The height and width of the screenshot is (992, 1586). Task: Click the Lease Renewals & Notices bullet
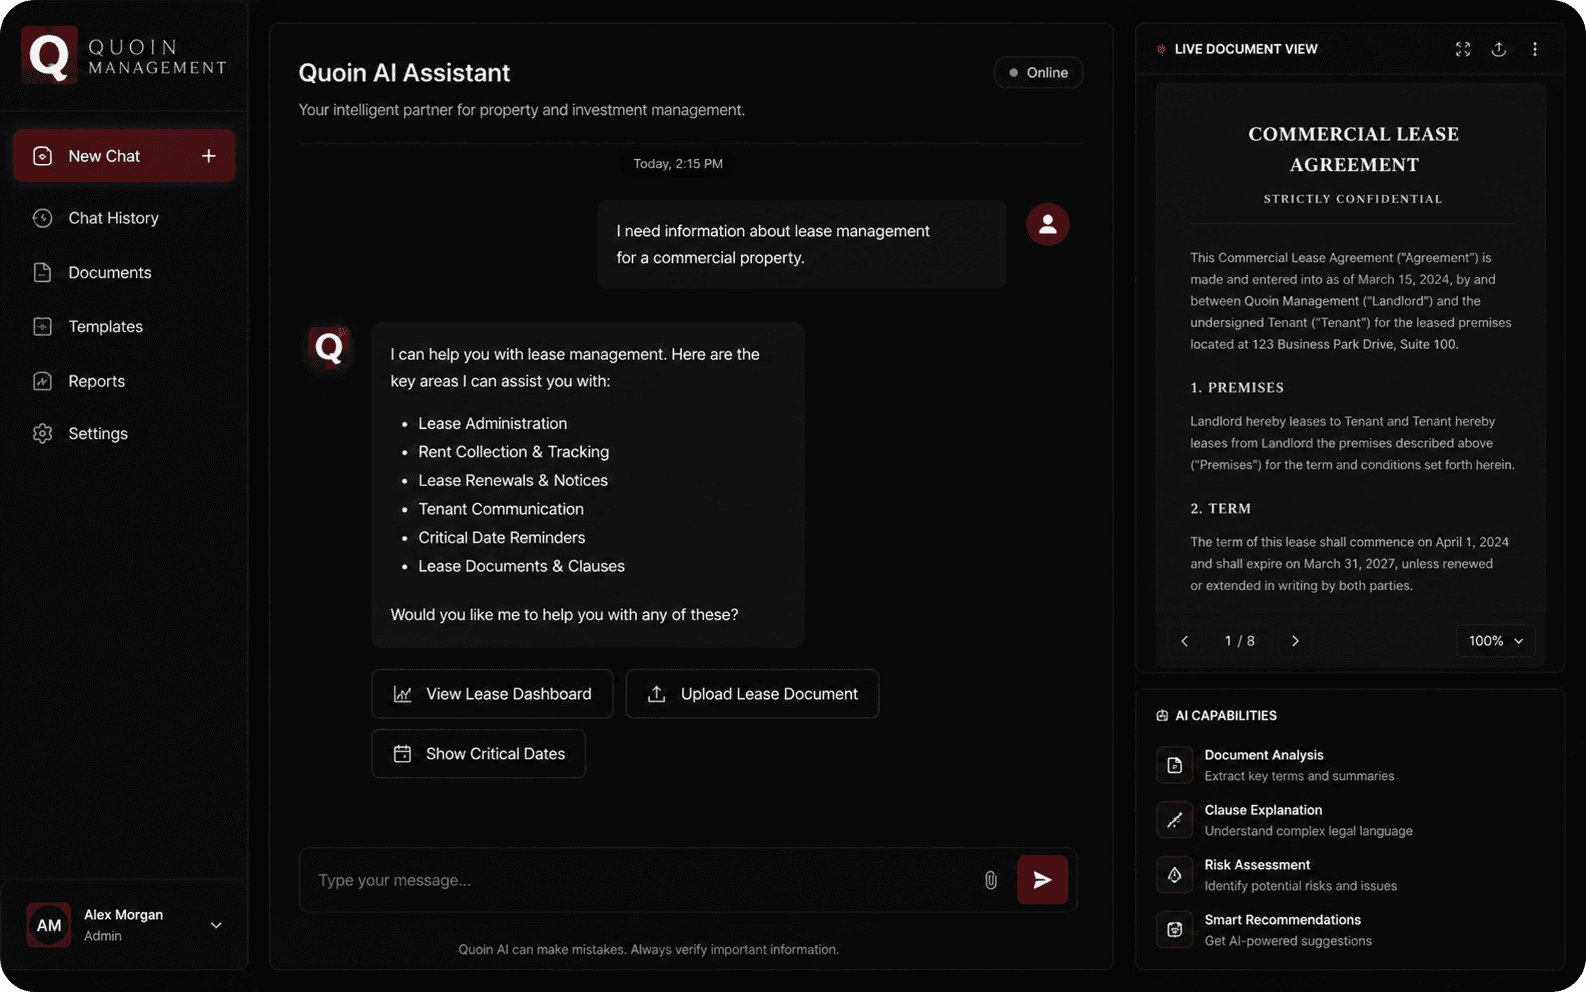click(x=513, y=481)
